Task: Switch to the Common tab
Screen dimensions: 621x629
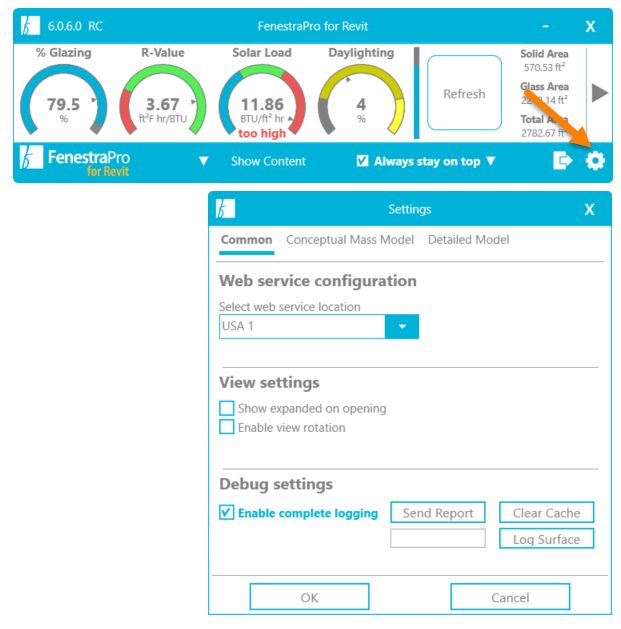Action: tap(246, 240)
